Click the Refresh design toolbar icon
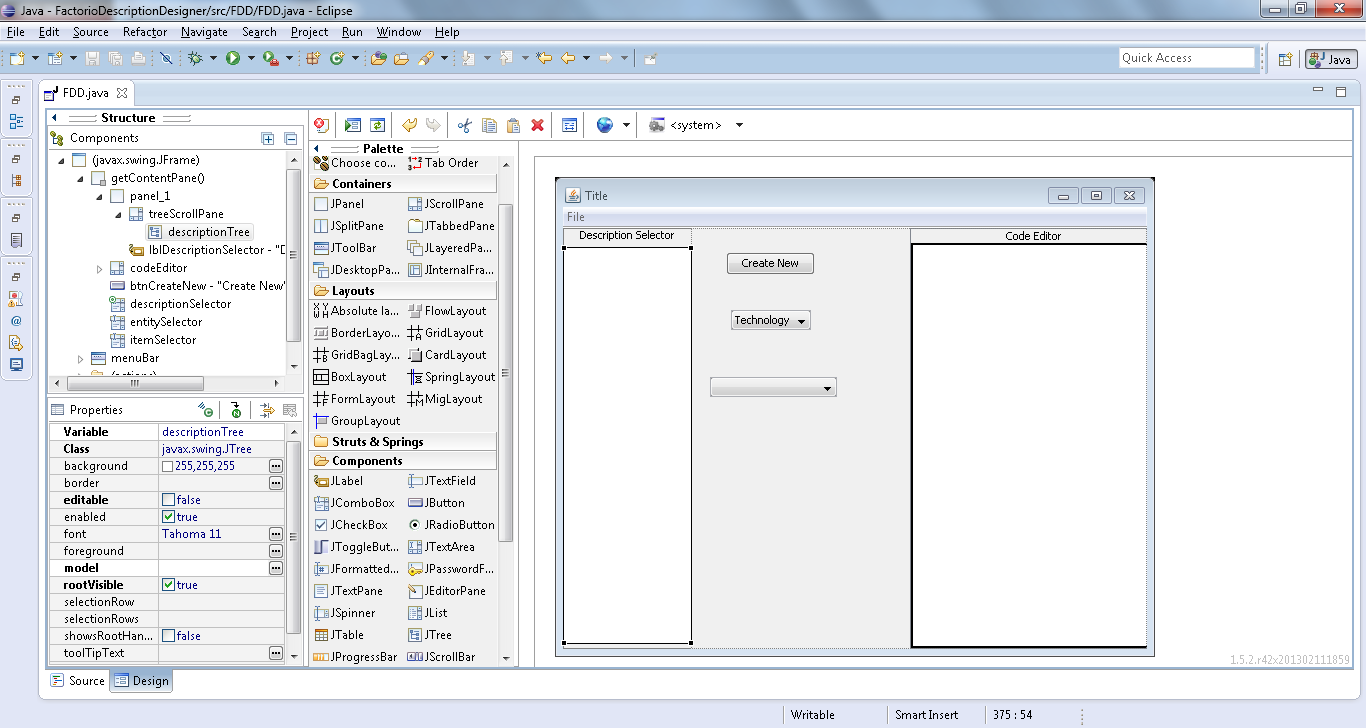The image size is (1366, 728). point(377,125)
